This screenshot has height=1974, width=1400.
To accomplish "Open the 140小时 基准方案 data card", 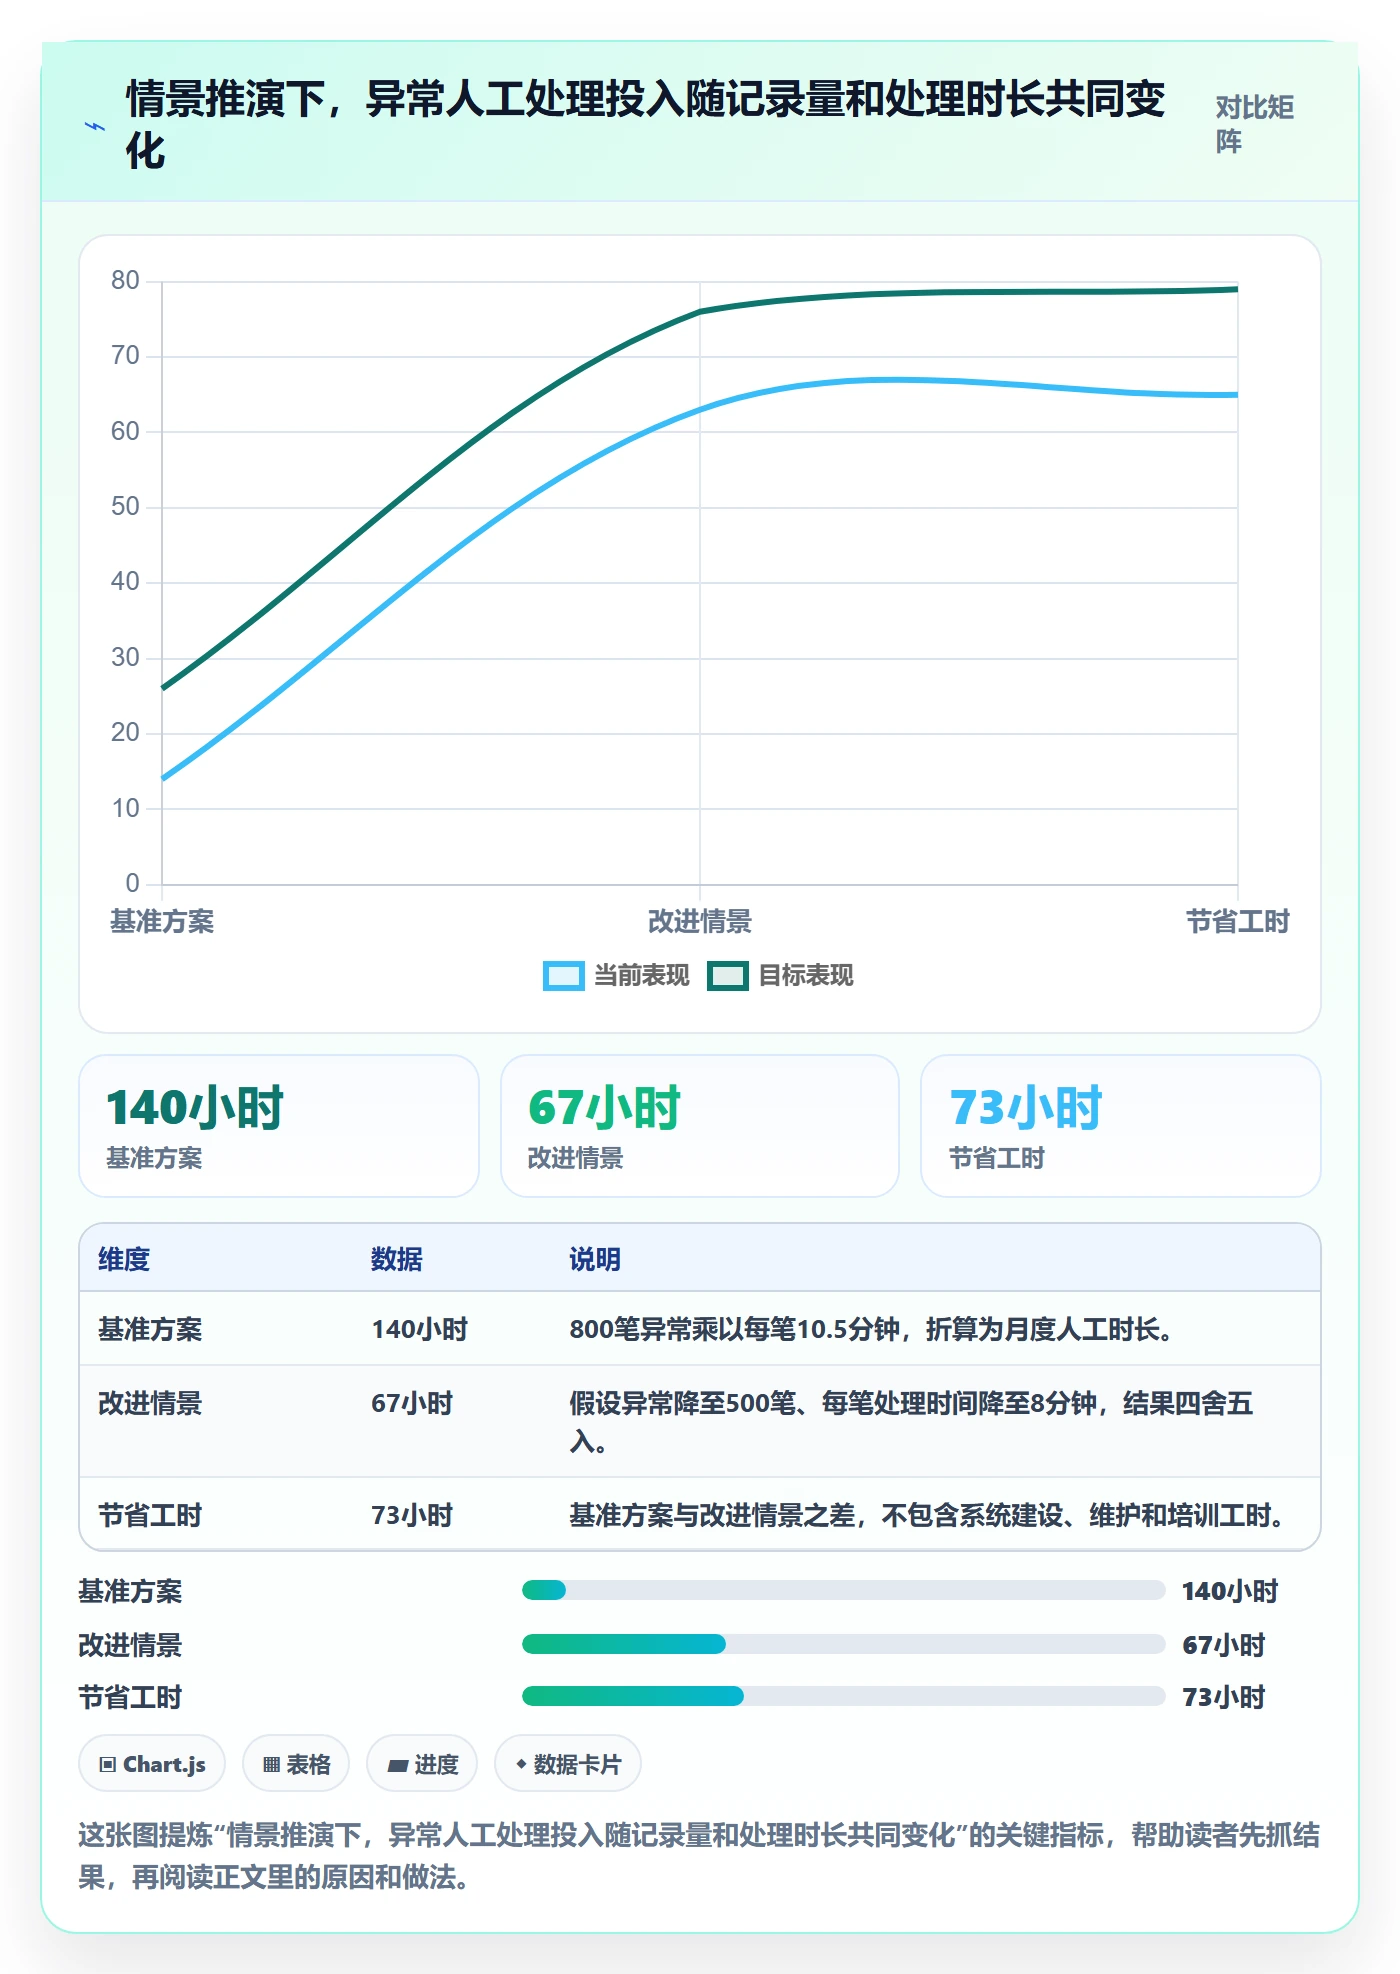I will [279, 1126].
